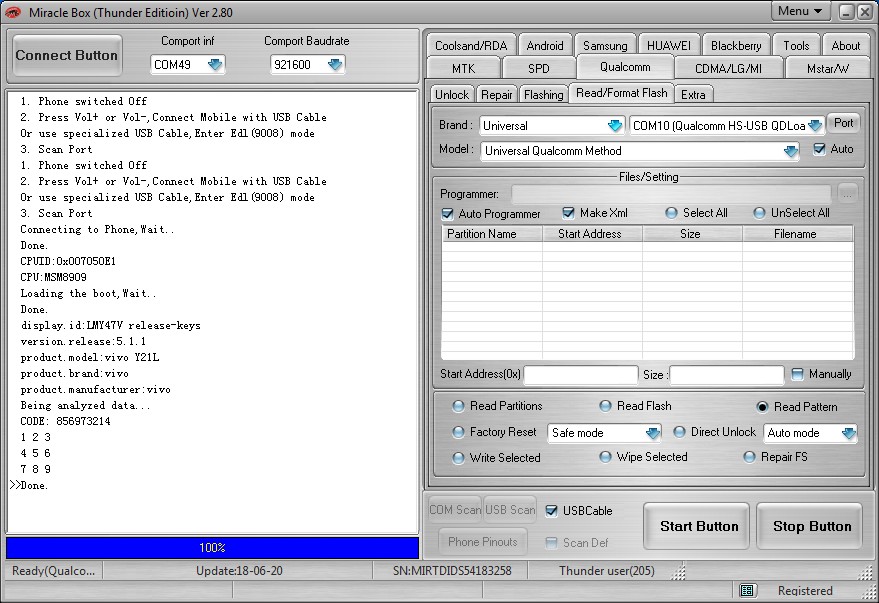Toggle the USBCable checkbox
Viewport: 879px width, 603px height.
tap(552, 511)
